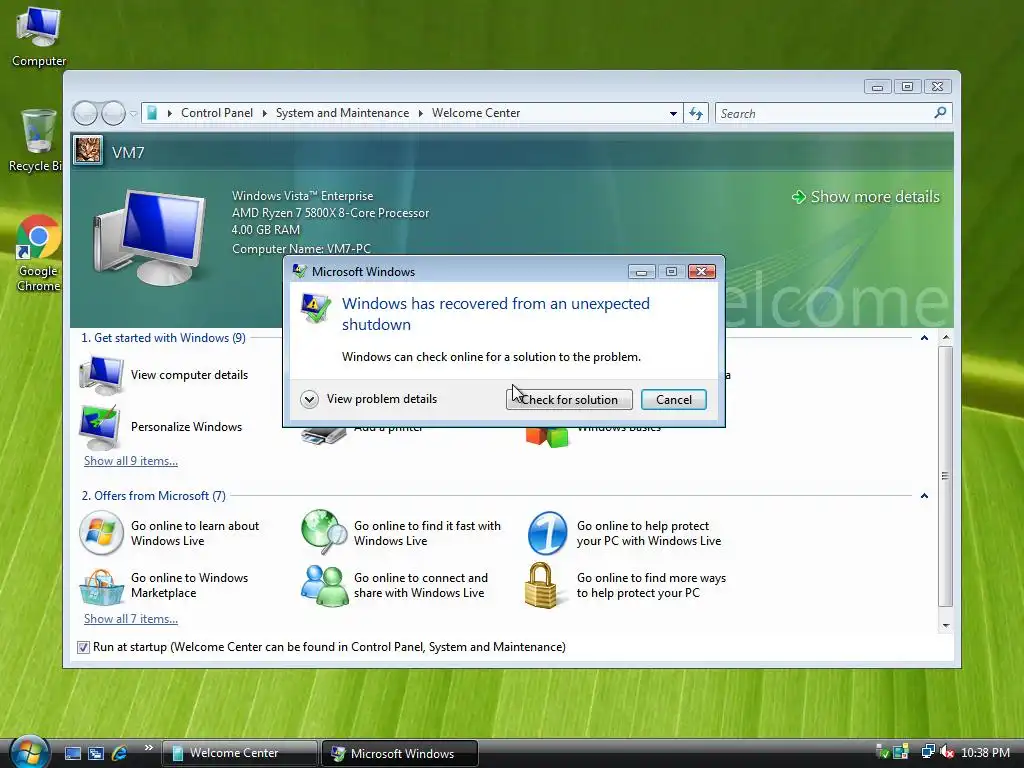Click the Personalize Windows icon
Image resolution: width=1024 pixels, height=768 pixels.
[x=99, y=427]
